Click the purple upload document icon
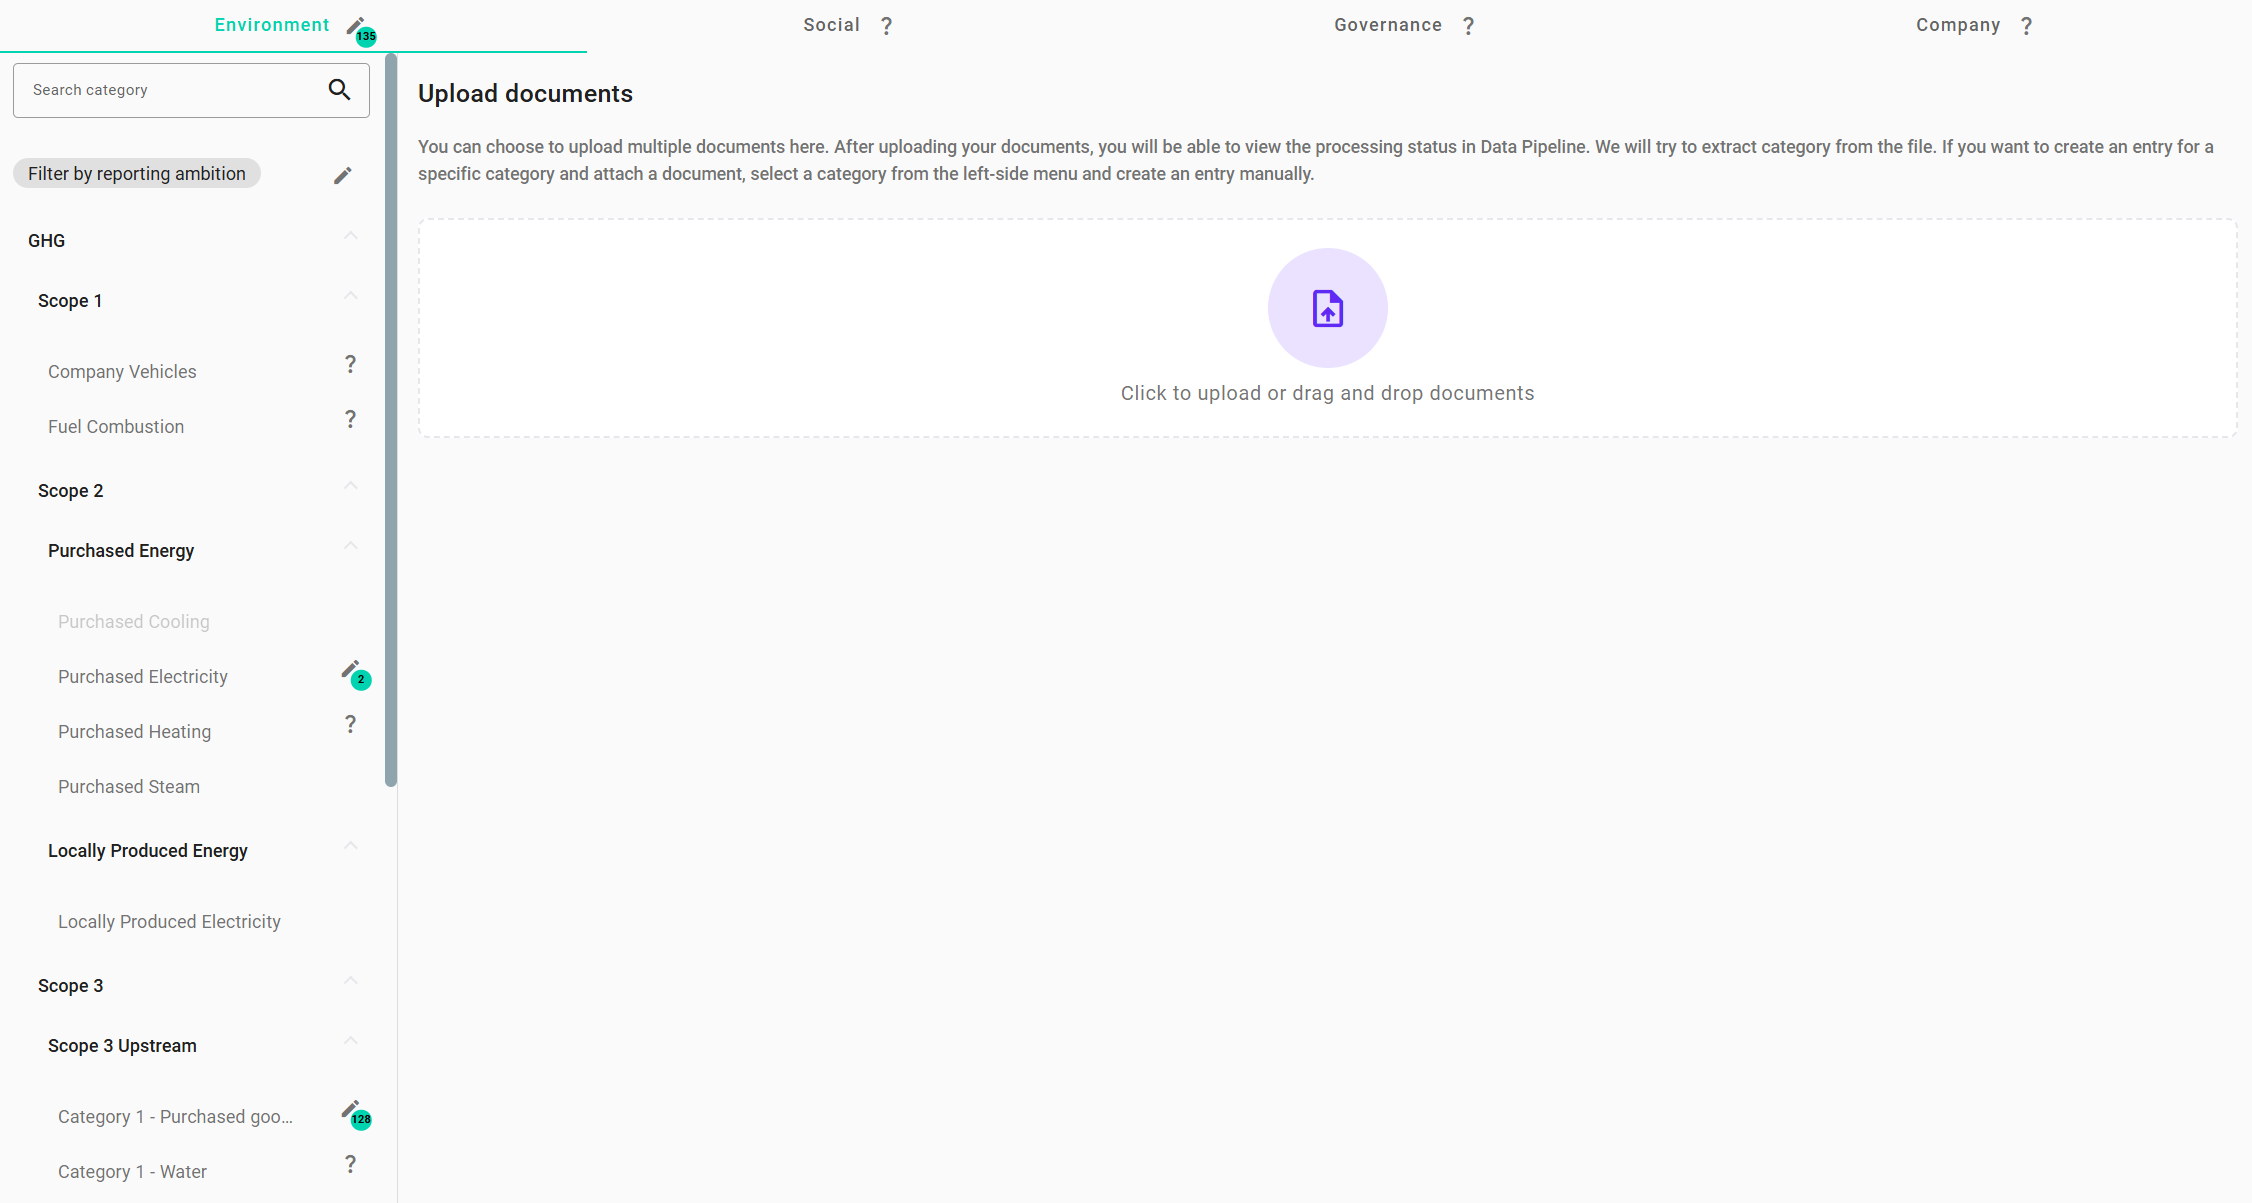 tap(1327, 308)
